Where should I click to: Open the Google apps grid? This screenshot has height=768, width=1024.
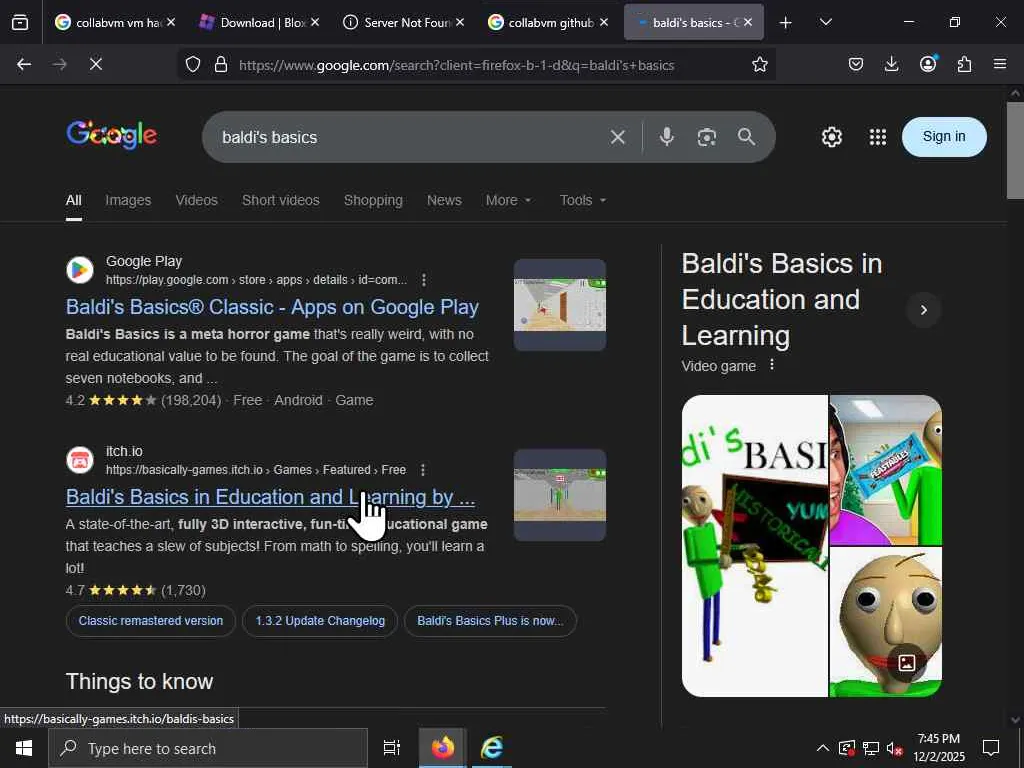coord(878,137)
